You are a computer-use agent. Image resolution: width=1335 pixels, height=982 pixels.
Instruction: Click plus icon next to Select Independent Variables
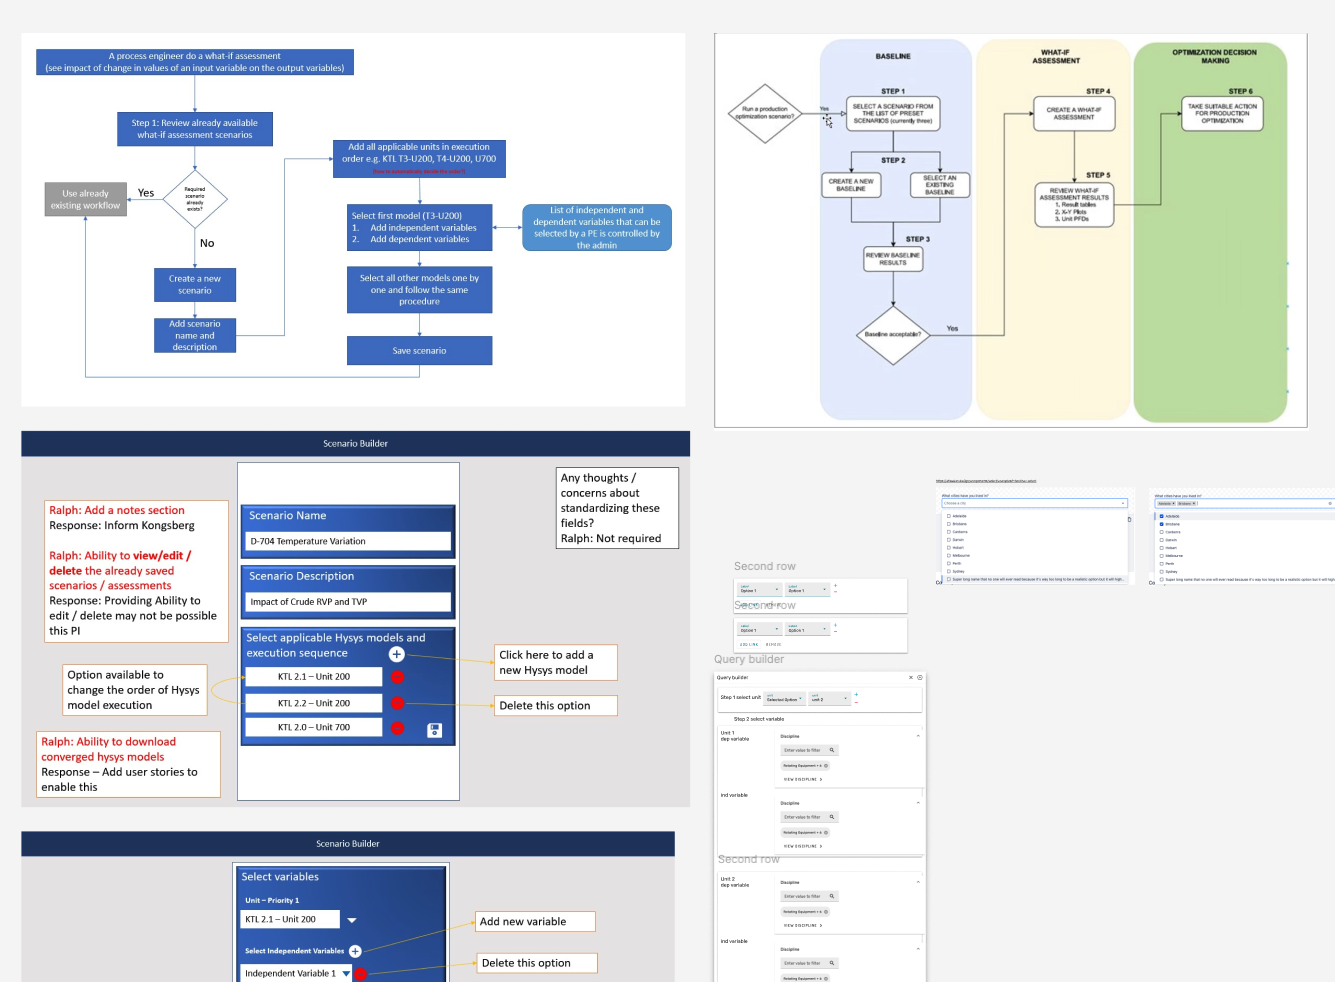(x=355, y=951)
